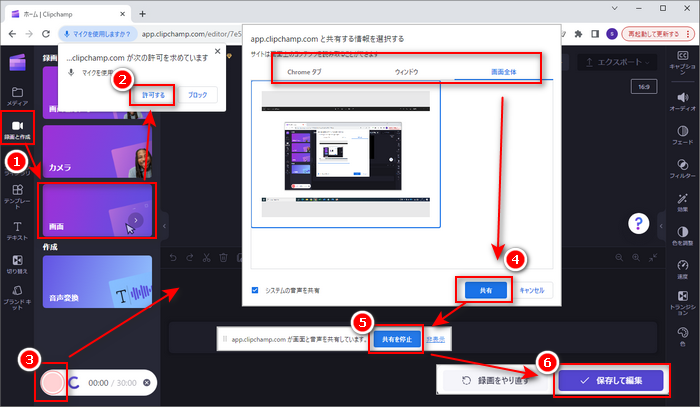Select the Chrome タブ sharing tab
Viewport: 700px width, 407px height.
point(305,72)
